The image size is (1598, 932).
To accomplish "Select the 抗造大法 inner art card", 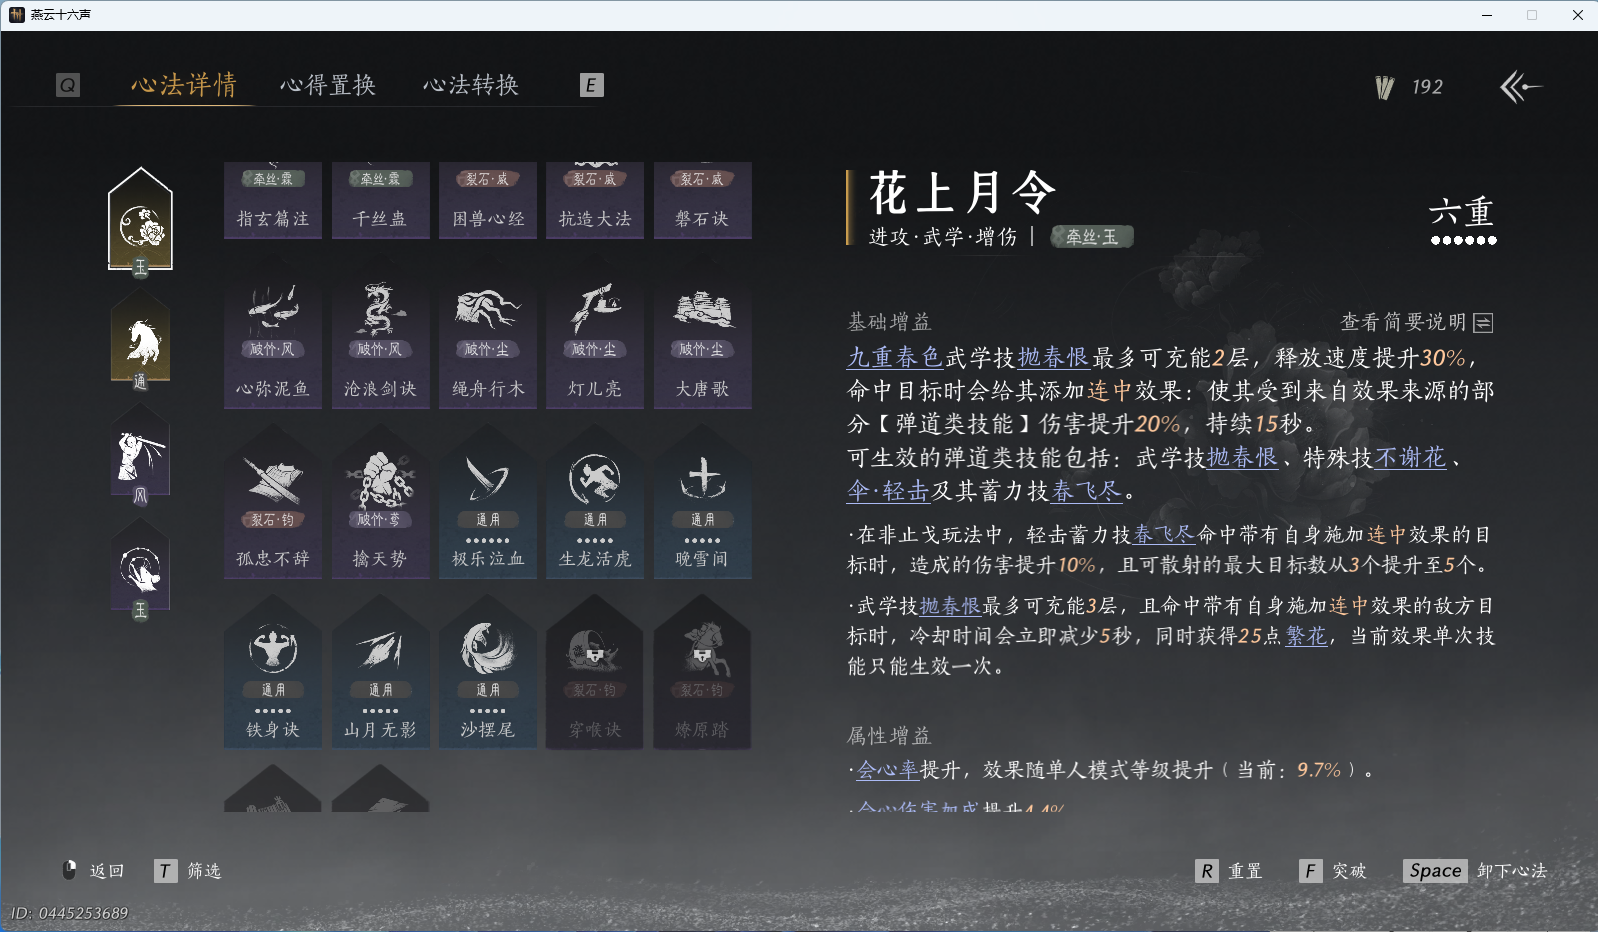I will [x=595, y=200].
